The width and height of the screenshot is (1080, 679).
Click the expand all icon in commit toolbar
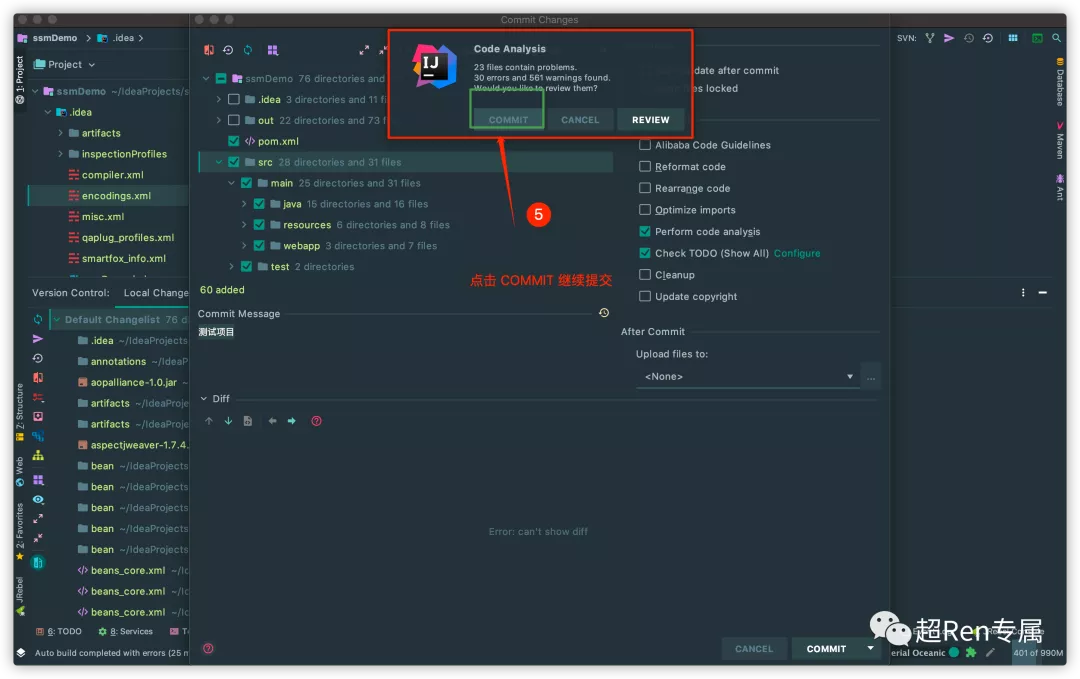(364, 50)
